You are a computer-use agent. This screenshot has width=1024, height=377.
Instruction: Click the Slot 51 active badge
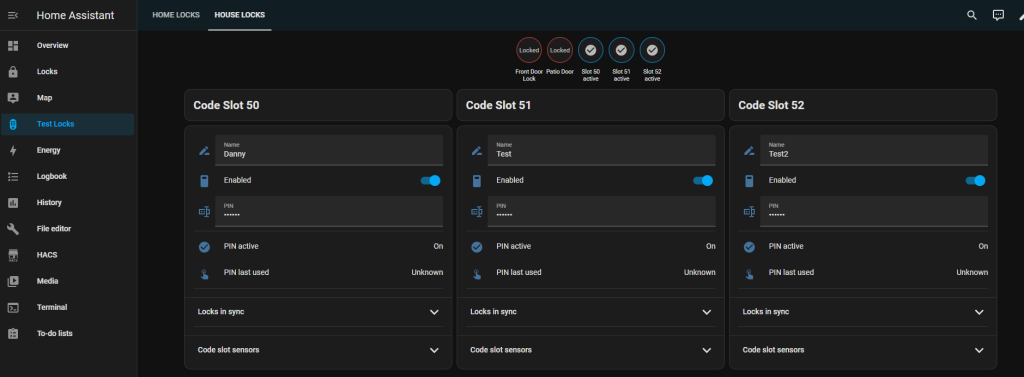pyautogui.click(x=621, y=50)
